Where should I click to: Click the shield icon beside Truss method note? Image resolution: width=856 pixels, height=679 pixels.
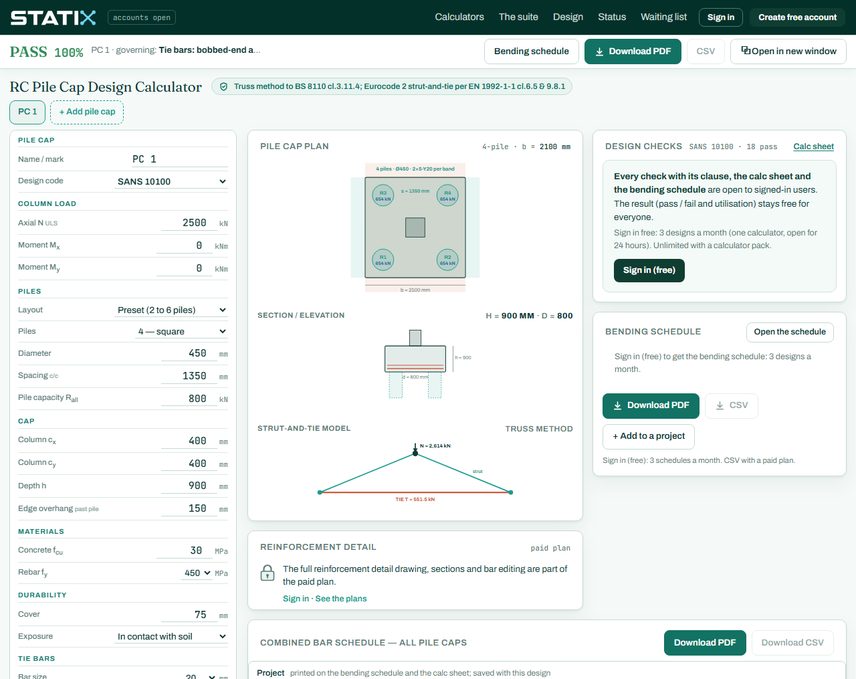tap(223, 86)
